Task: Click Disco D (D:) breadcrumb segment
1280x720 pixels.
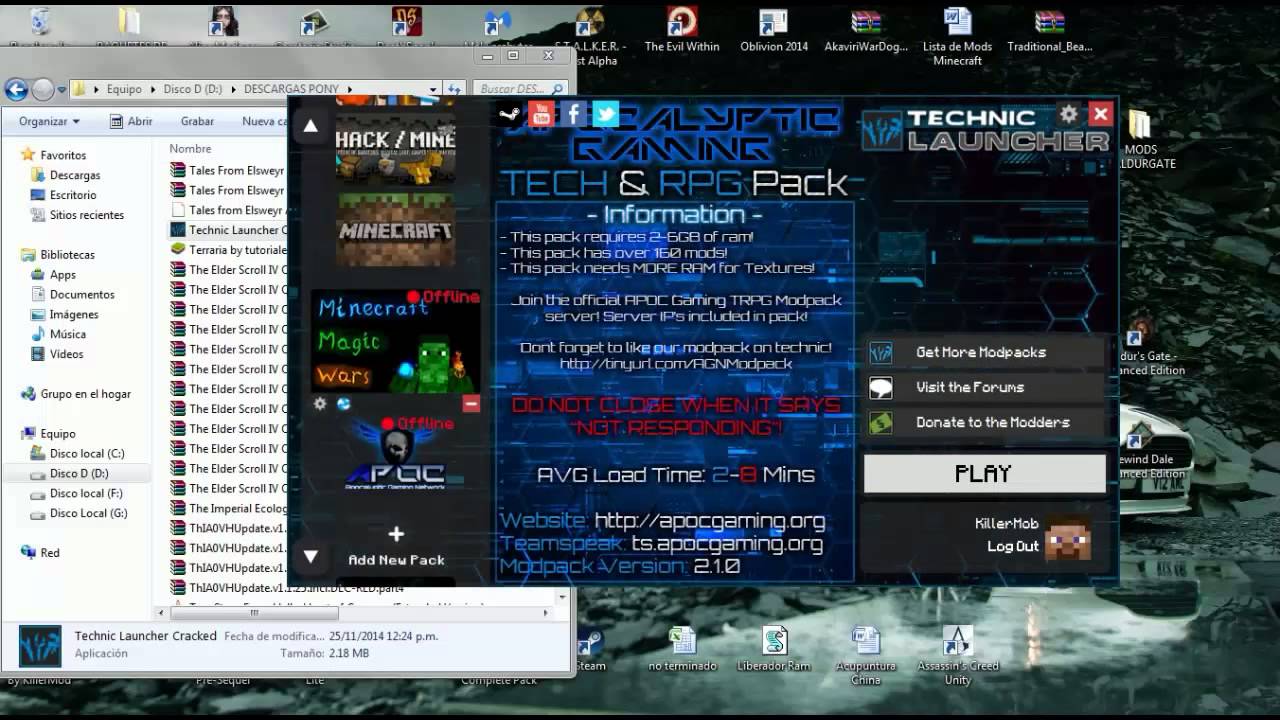Action: pyautogui.click(x=193, y=89)
